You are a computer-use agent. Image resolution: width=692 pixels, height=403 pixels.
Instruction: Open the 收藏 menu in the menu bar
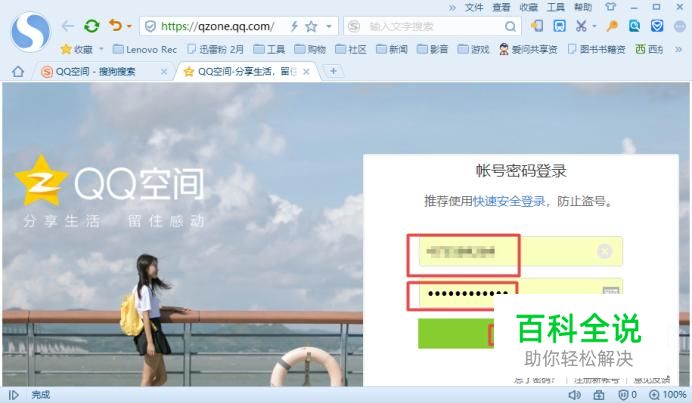click(x=529, y=8)
